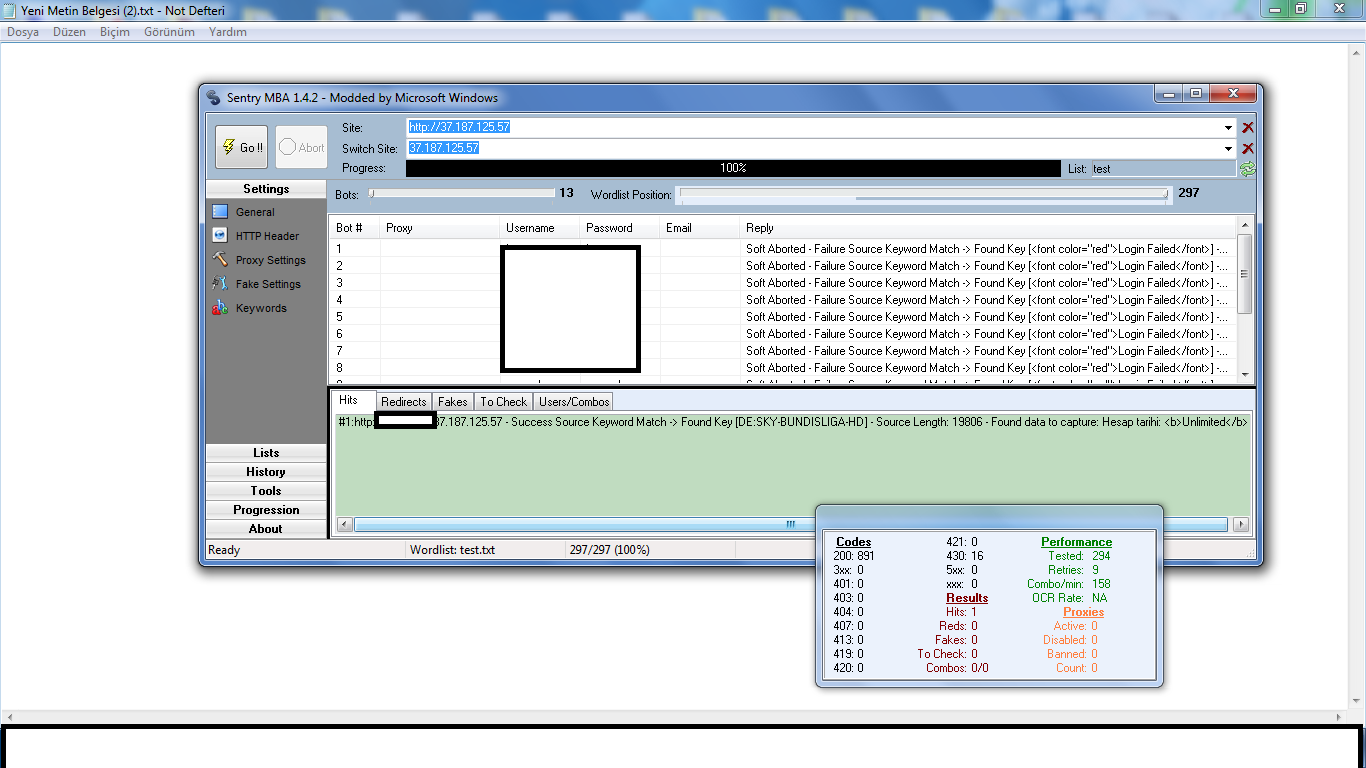The image size is (1366, 768).
Task: Click the Go!! lightning button
Action: point(241,147)
